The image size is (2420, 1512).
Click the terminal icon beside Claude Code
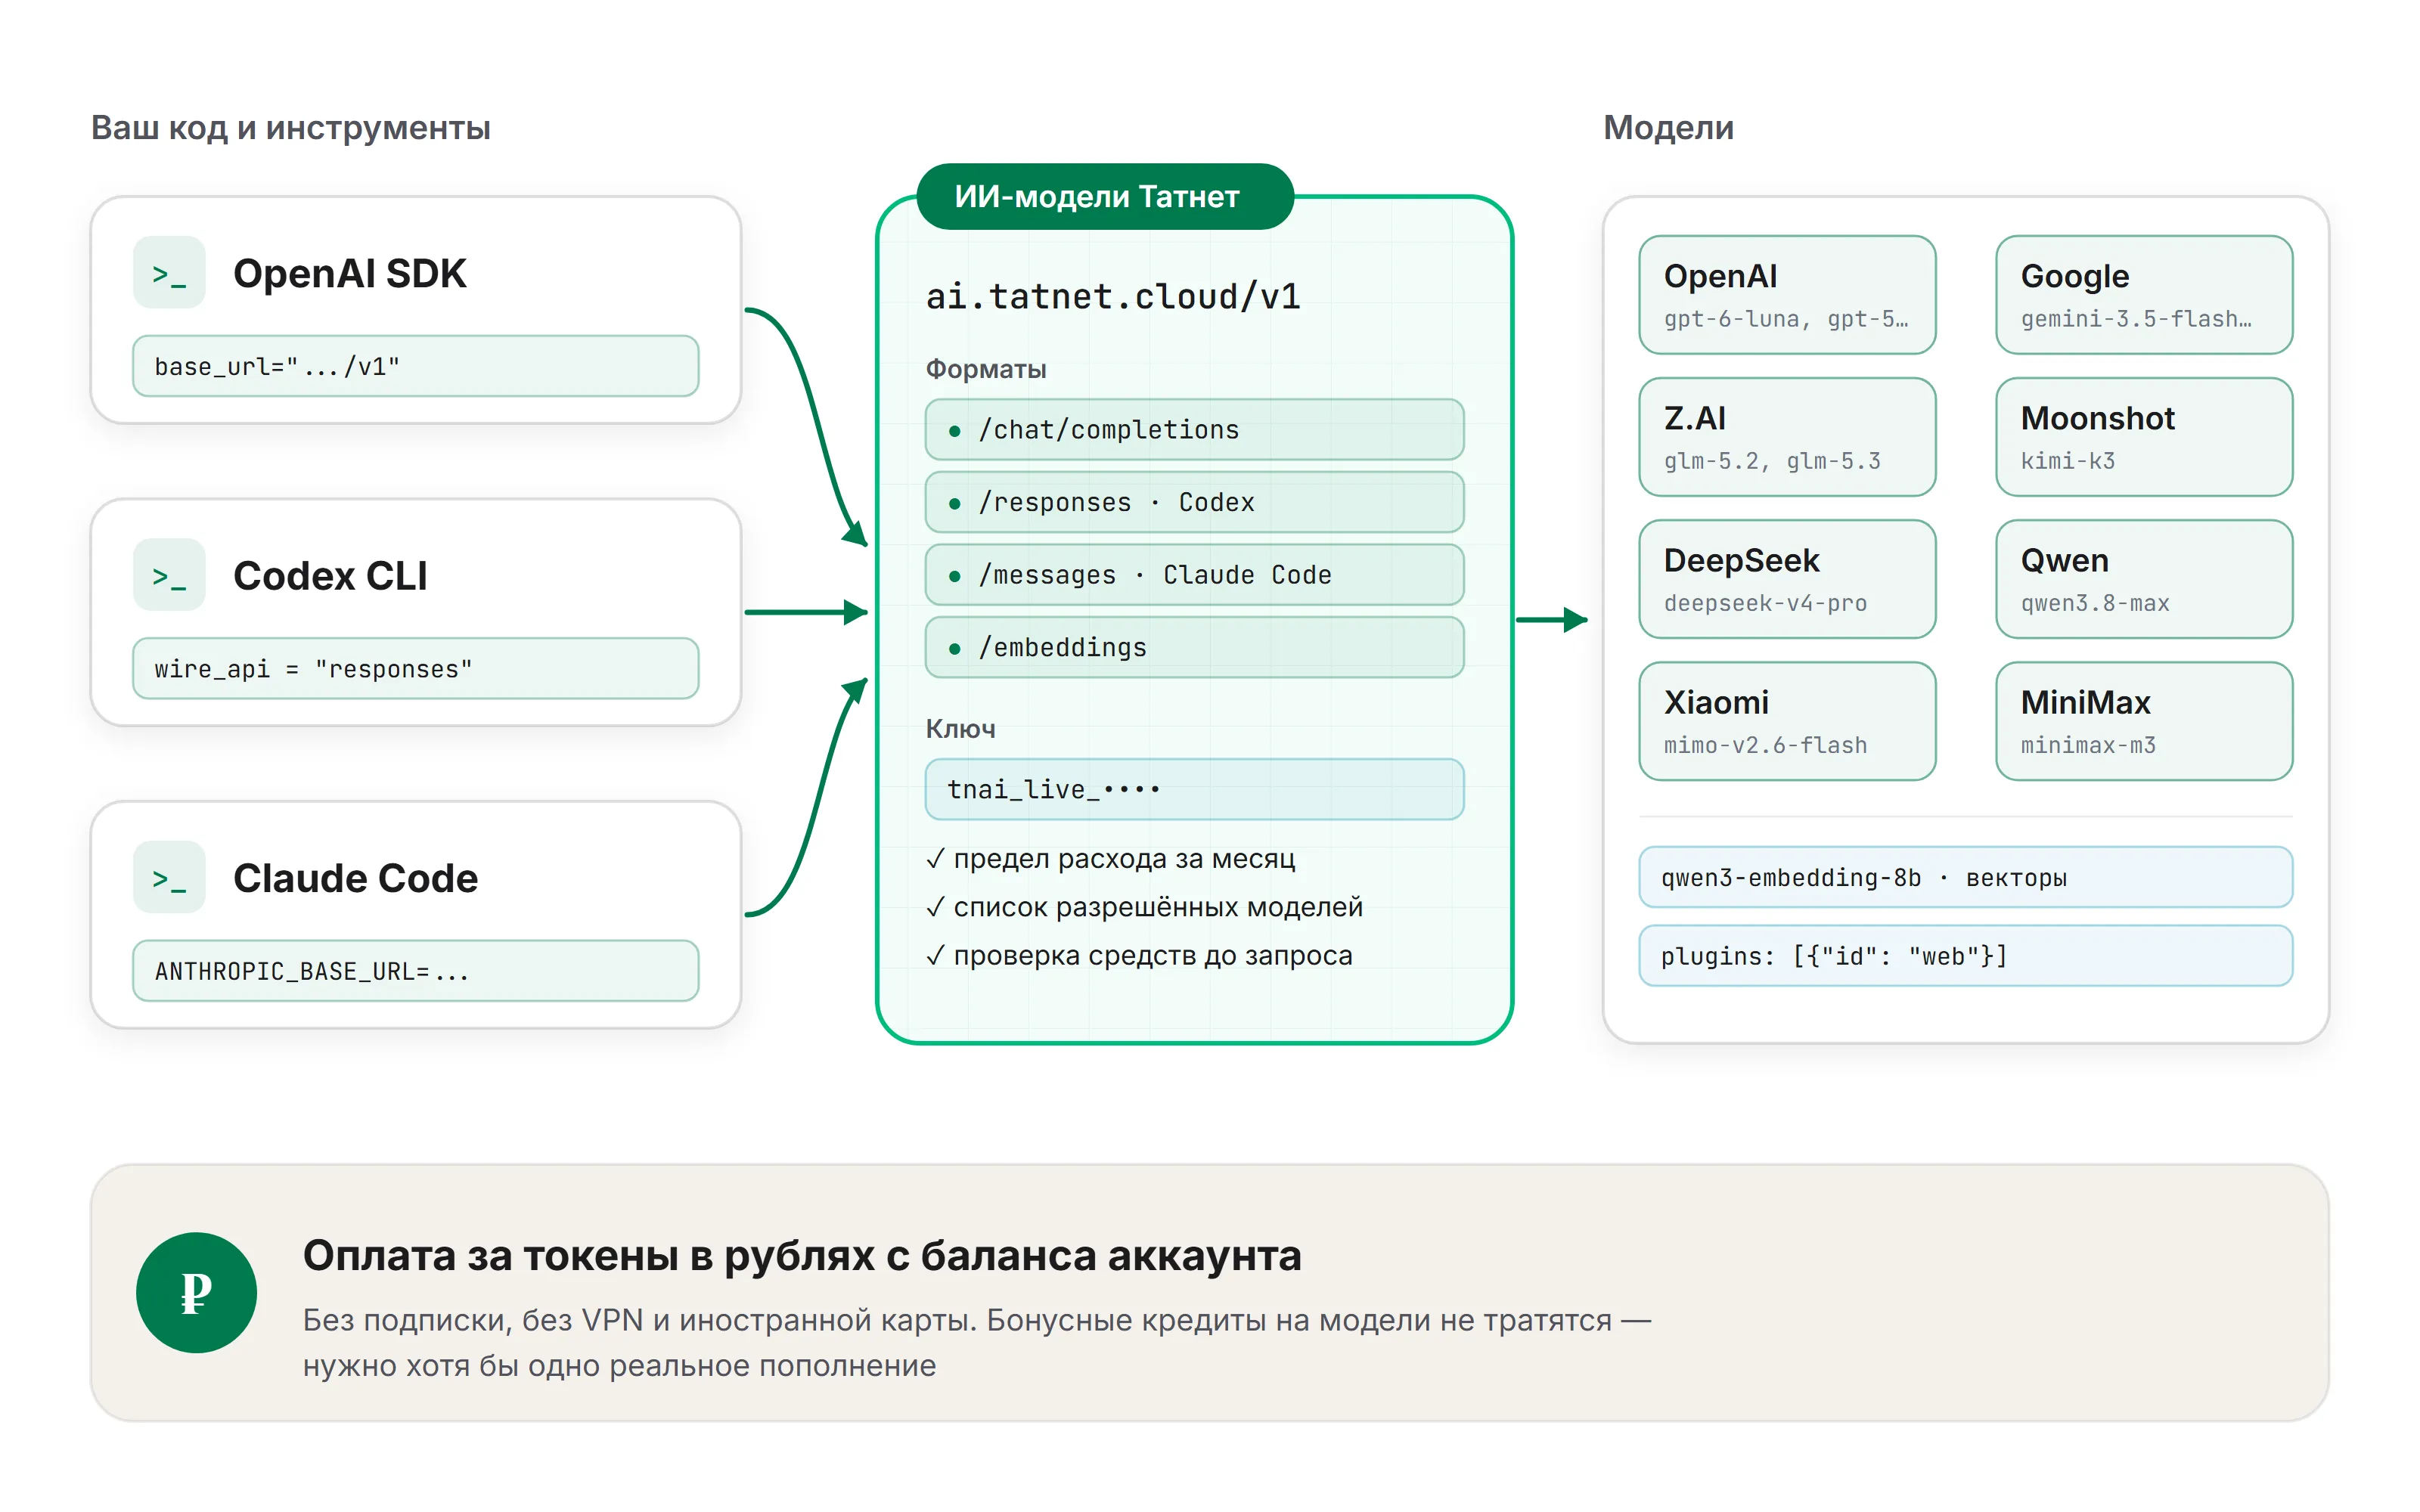pos(169,878)
